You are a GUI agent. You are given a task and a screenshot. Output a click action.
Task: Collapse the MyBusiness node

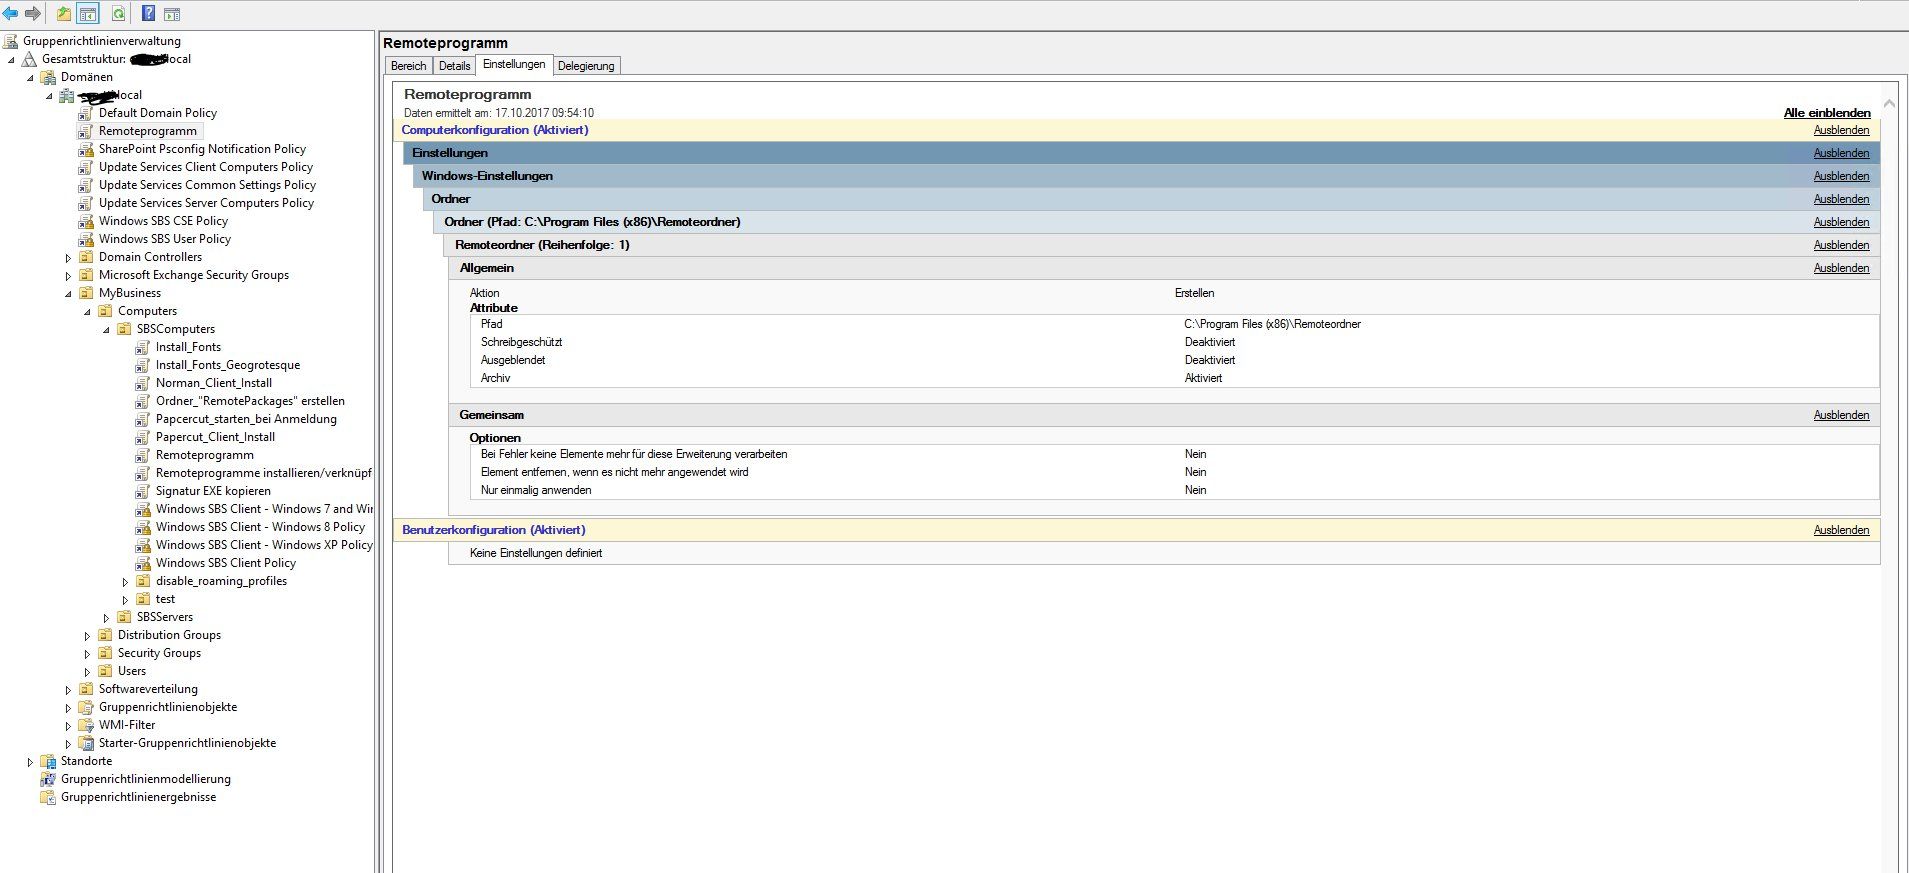tap(68, 294)
